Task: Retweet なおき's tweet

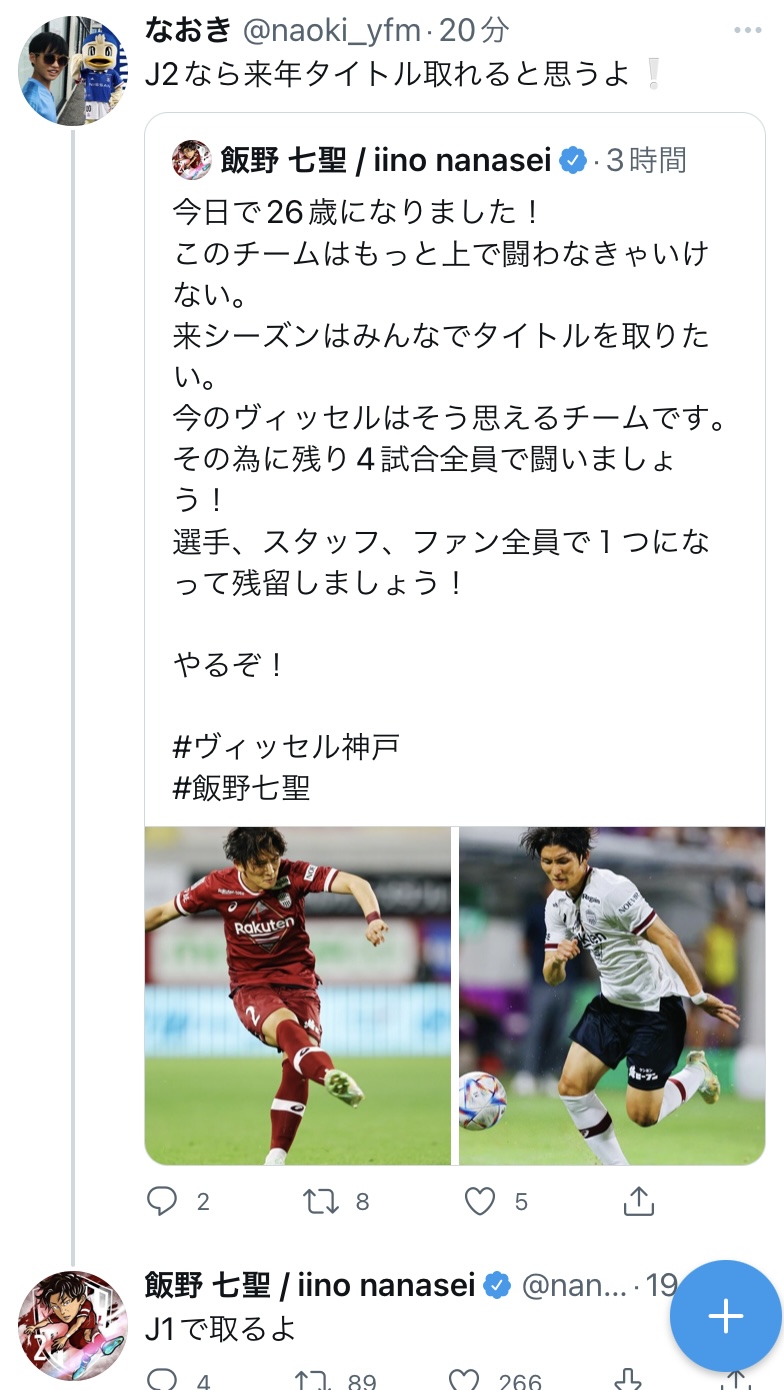Action: click(321, 1200)
